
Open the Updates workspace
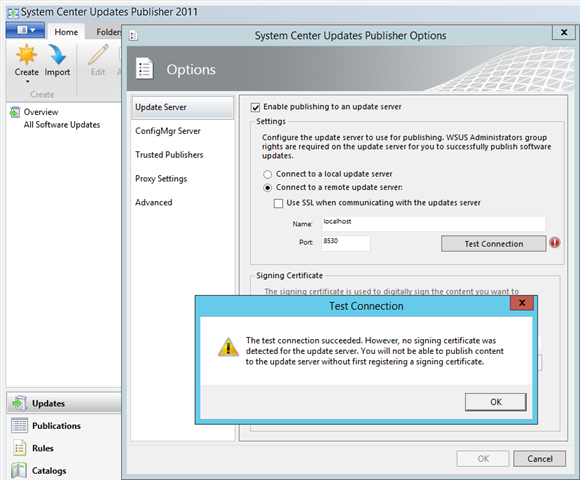(x=64, y=403)
